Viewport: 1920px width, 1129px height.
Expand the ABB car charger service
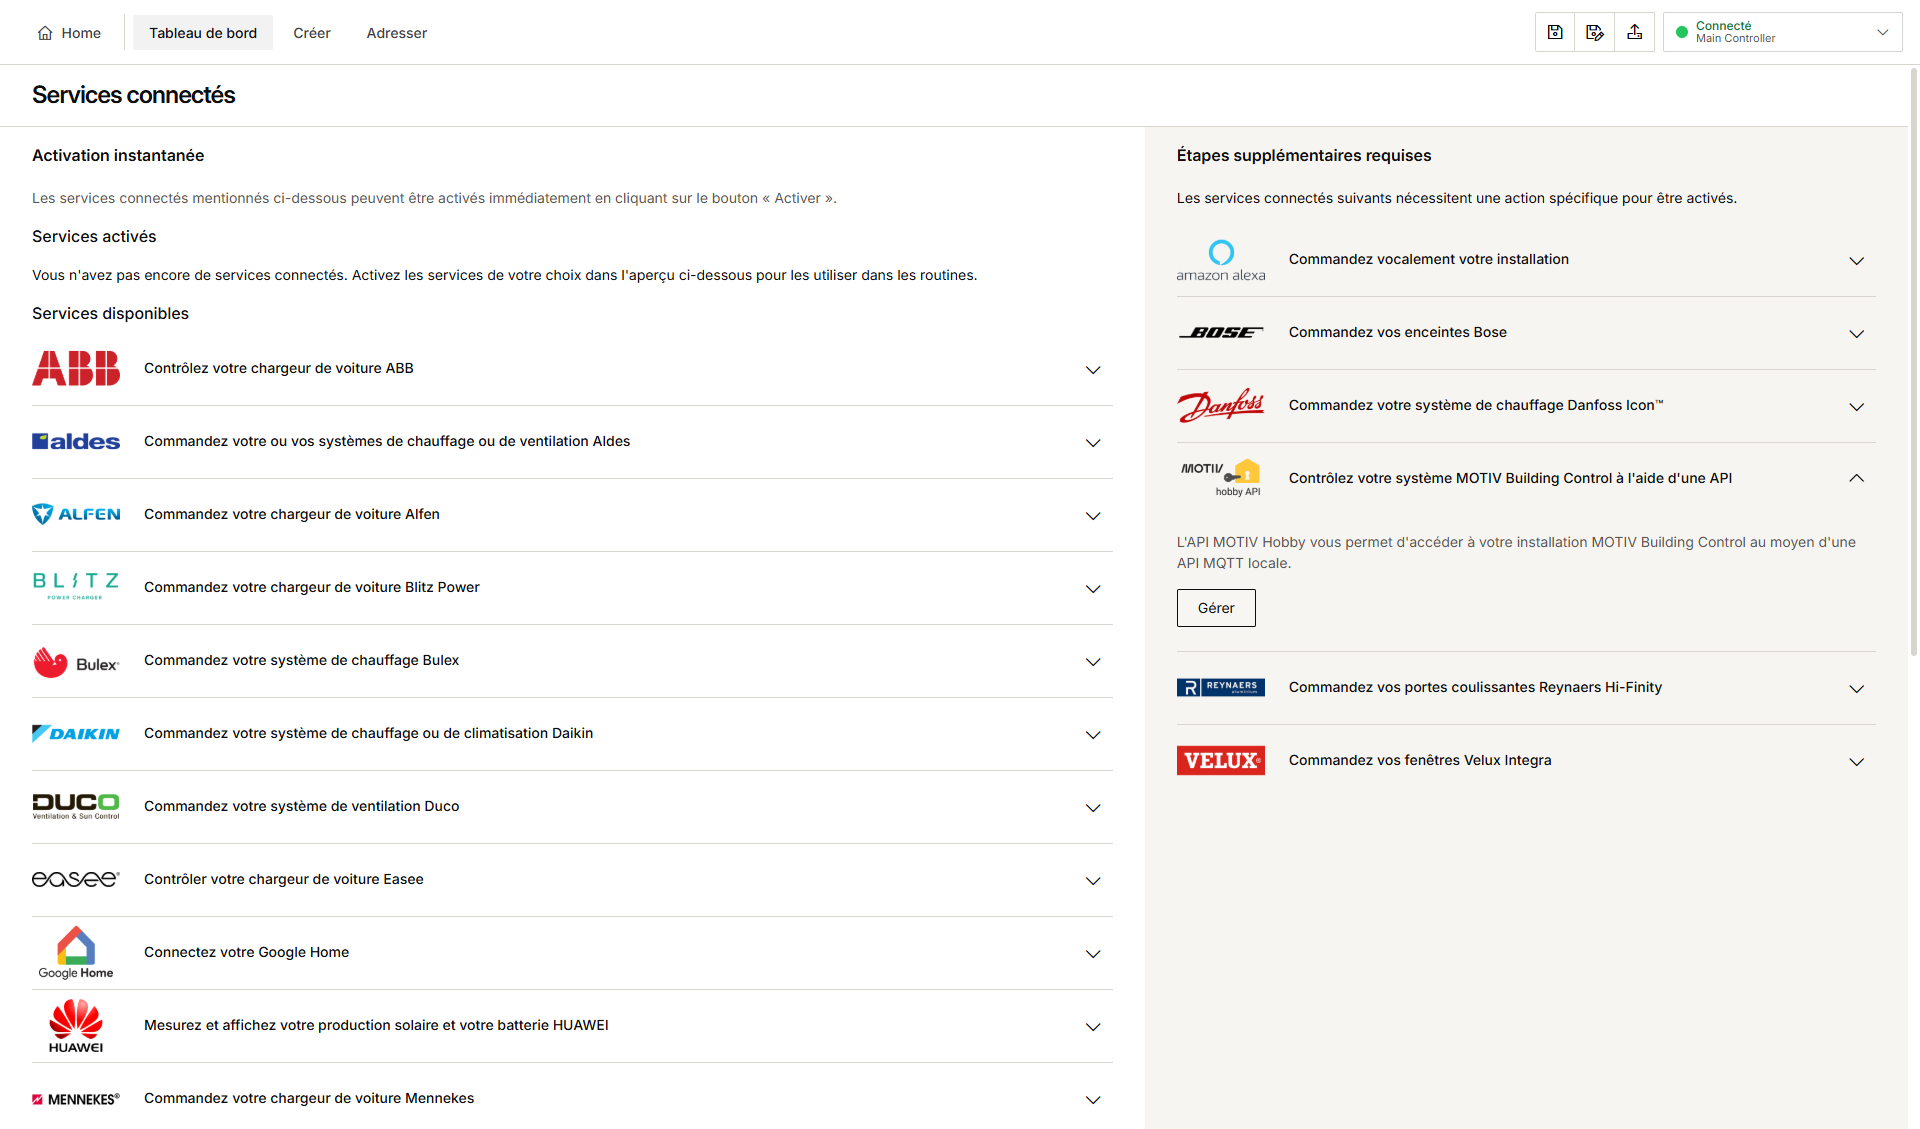[1093, 370]
